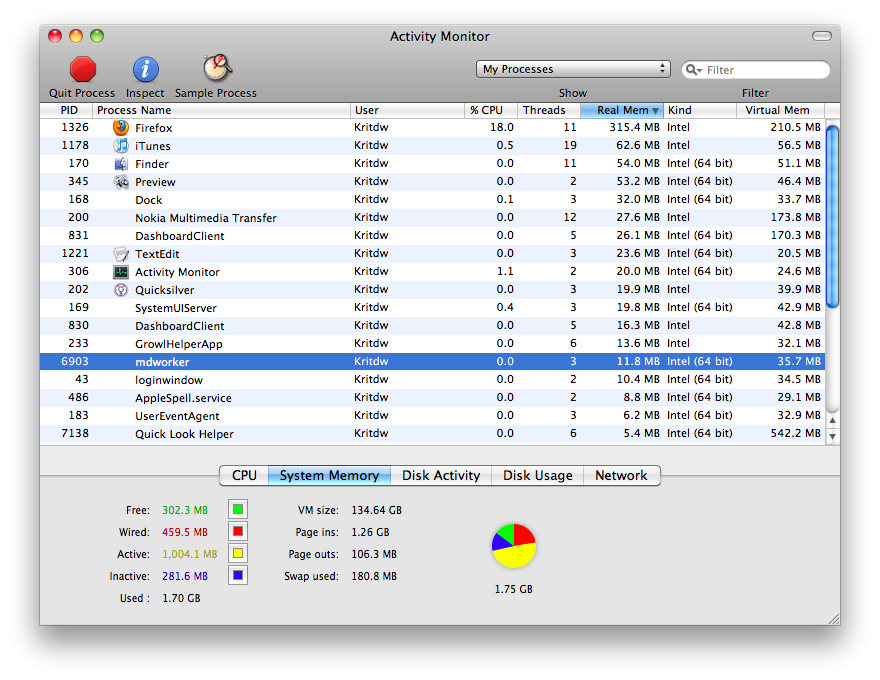Click the yellow Active memory color swatch
The height and width of the screenshot is (680, 880).
pos(238,553)
